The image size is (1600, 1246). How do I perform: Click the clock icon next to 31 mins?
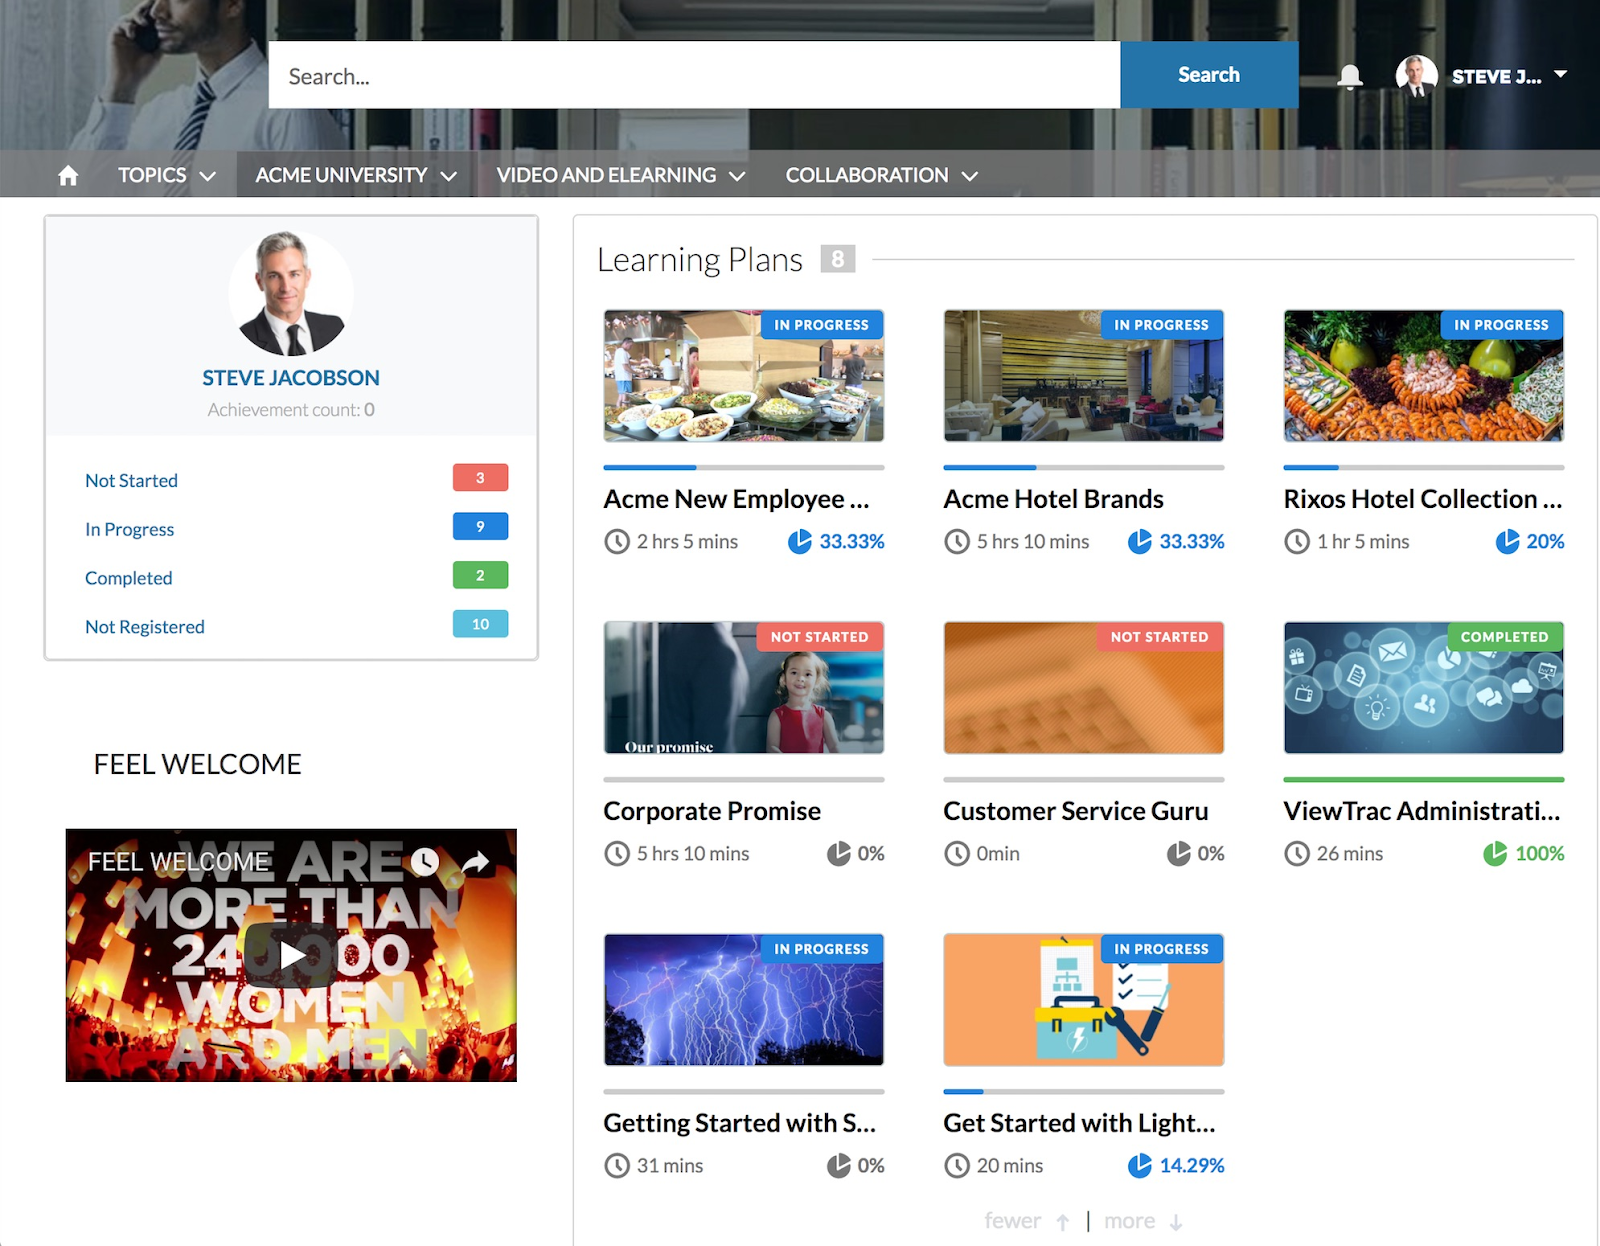(x=617, y=1166)
